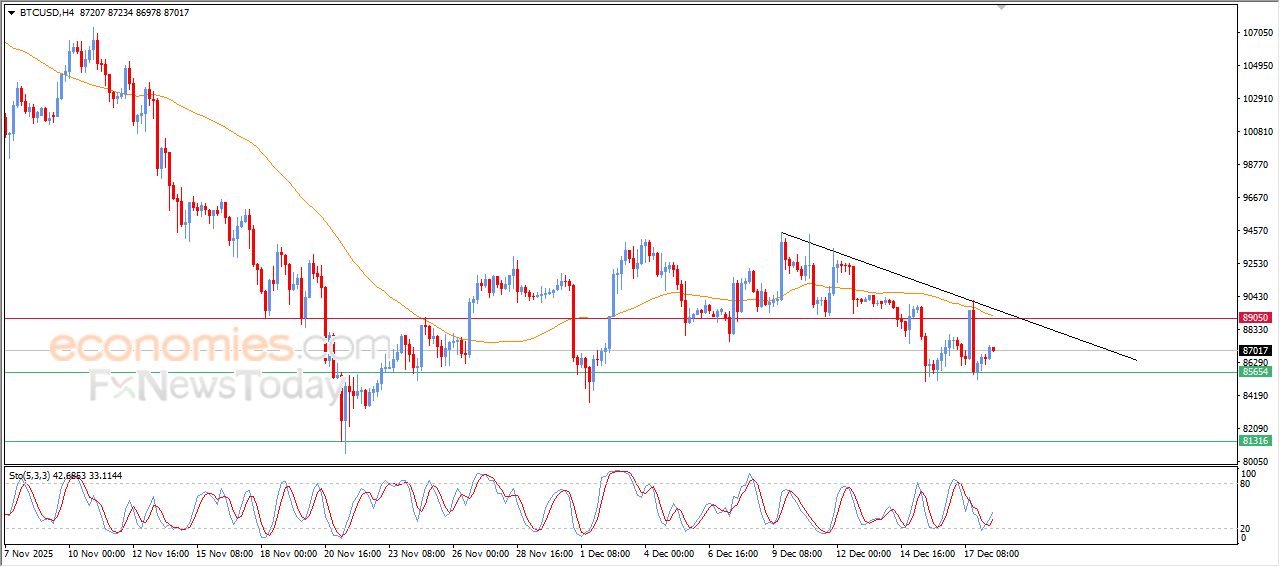The height and width of the screenshot is (567, 1280).
Task: Click the lower green horizontal support line
Action: coord(600,441)
